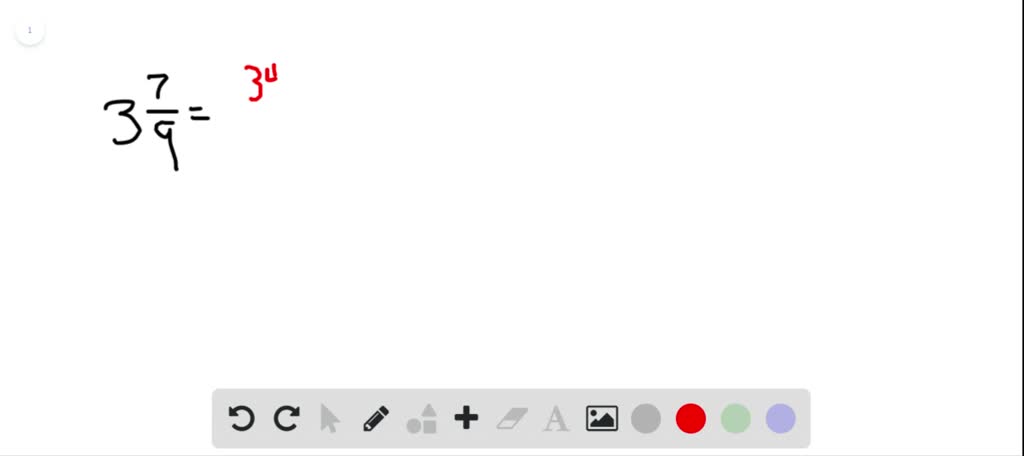Pick the gray color swatch
Viewport: 1024px width, 456px height.
click(x=646, y=419)
